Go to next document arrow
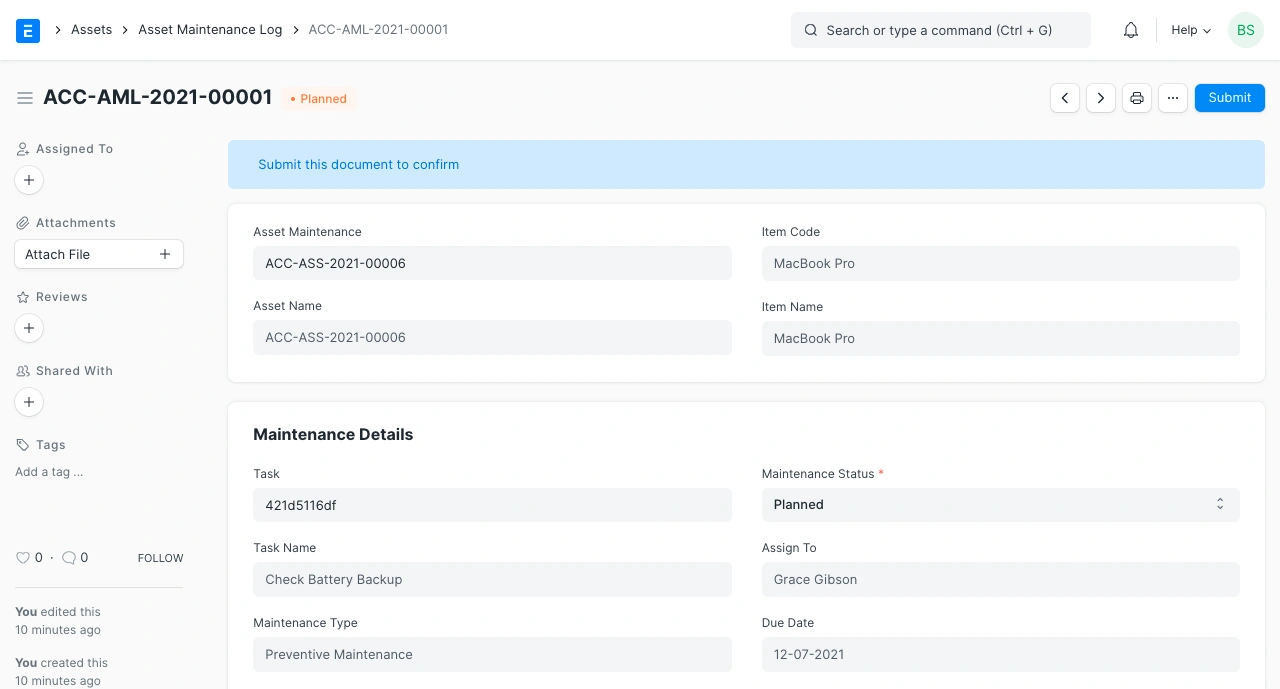The image size is (1280, 689). click(1101, 98)
